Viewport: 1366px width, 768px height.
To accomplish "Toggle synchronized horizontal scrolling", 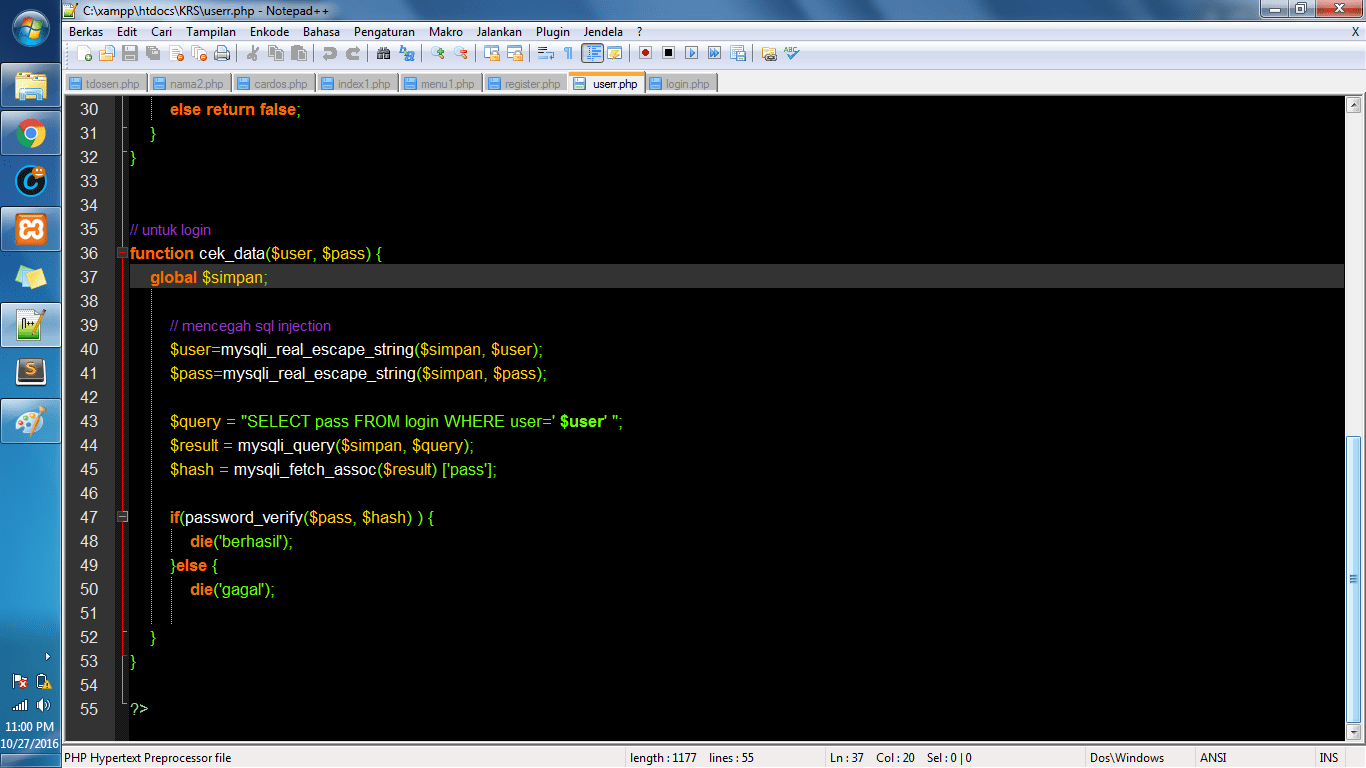I will (x=514, y=53).
